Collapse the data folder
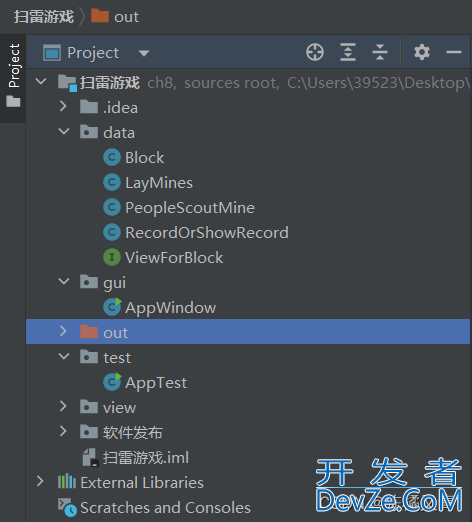Screen dimensions: 472x522 click(x=64, y=131)
